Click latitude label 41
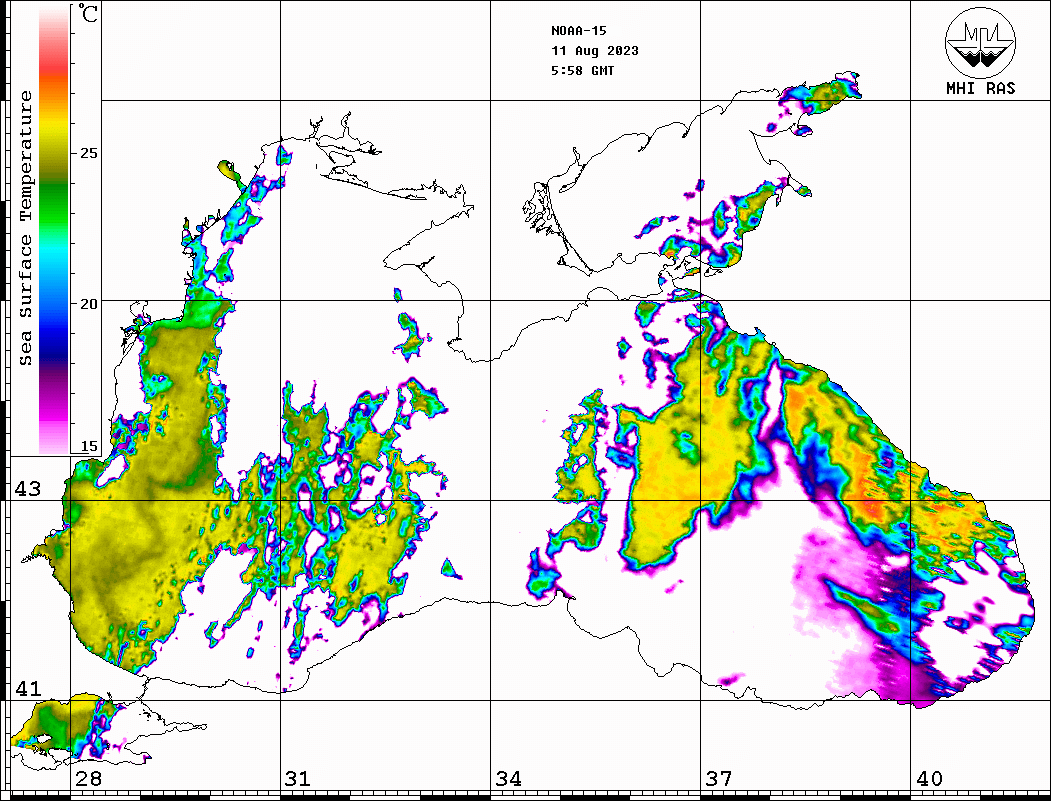This screenshot has height=801, width=1051. (x=28, y=689)
